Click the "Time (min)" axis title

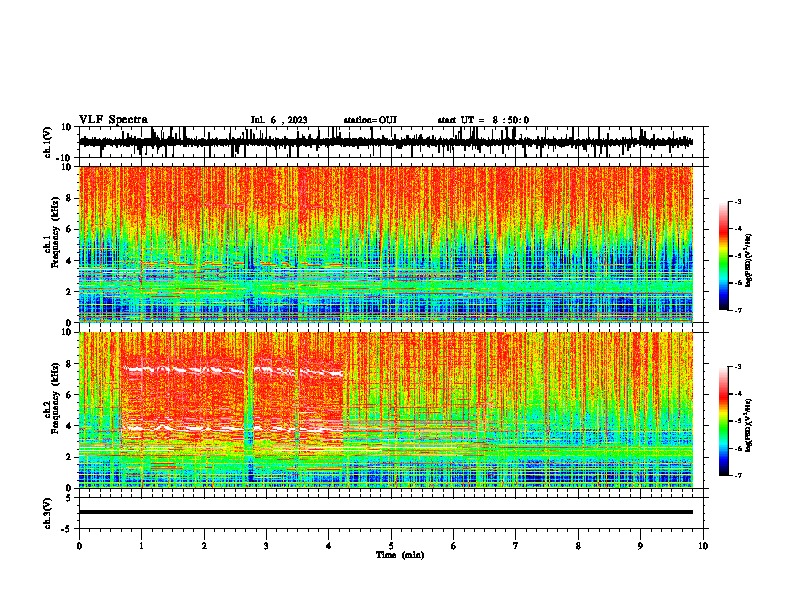(400, 555)
